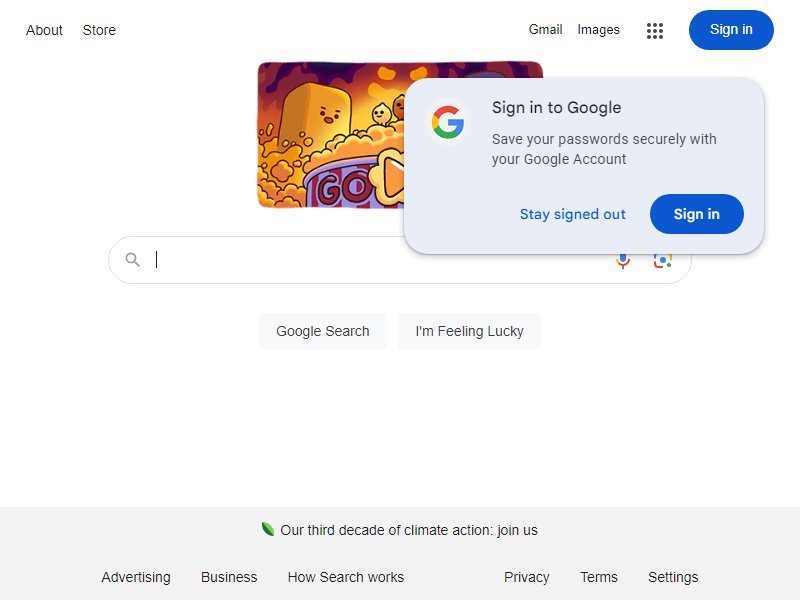Open the popcorn Google Doodle image

click(331, 135)
